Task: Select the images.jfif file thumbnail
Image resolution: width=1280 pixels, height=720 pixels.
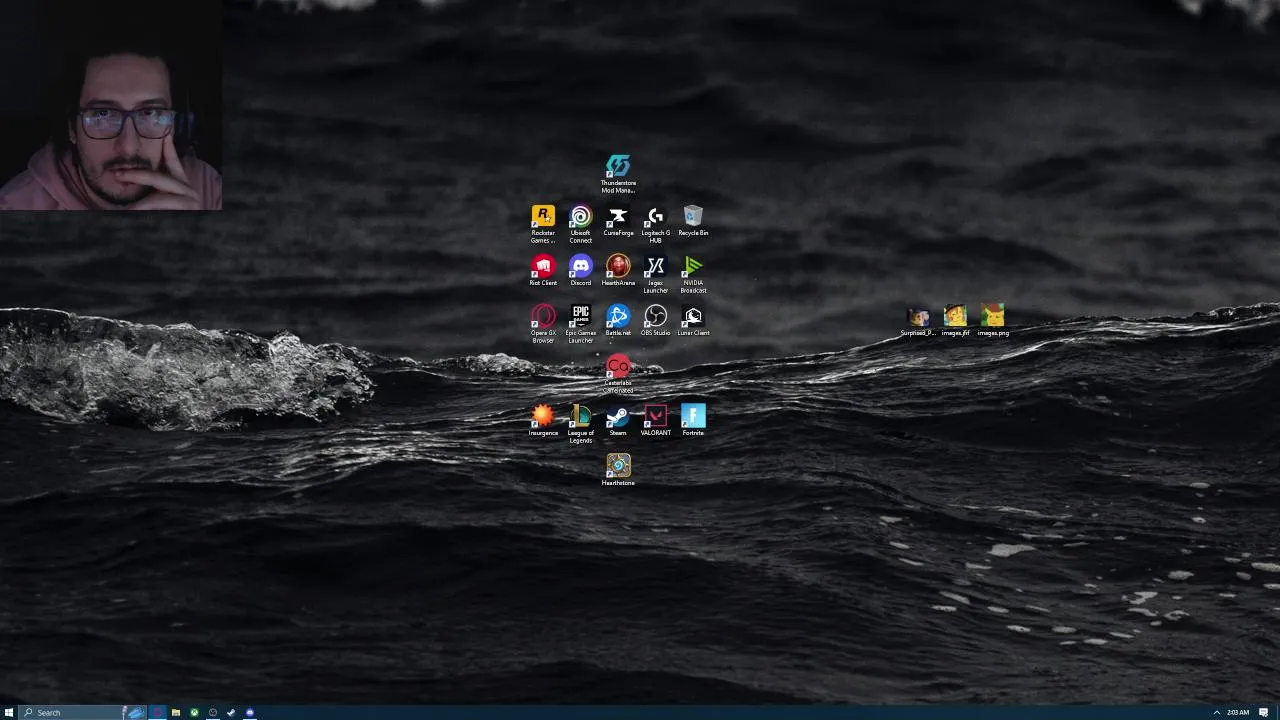Action: (955, 321)
